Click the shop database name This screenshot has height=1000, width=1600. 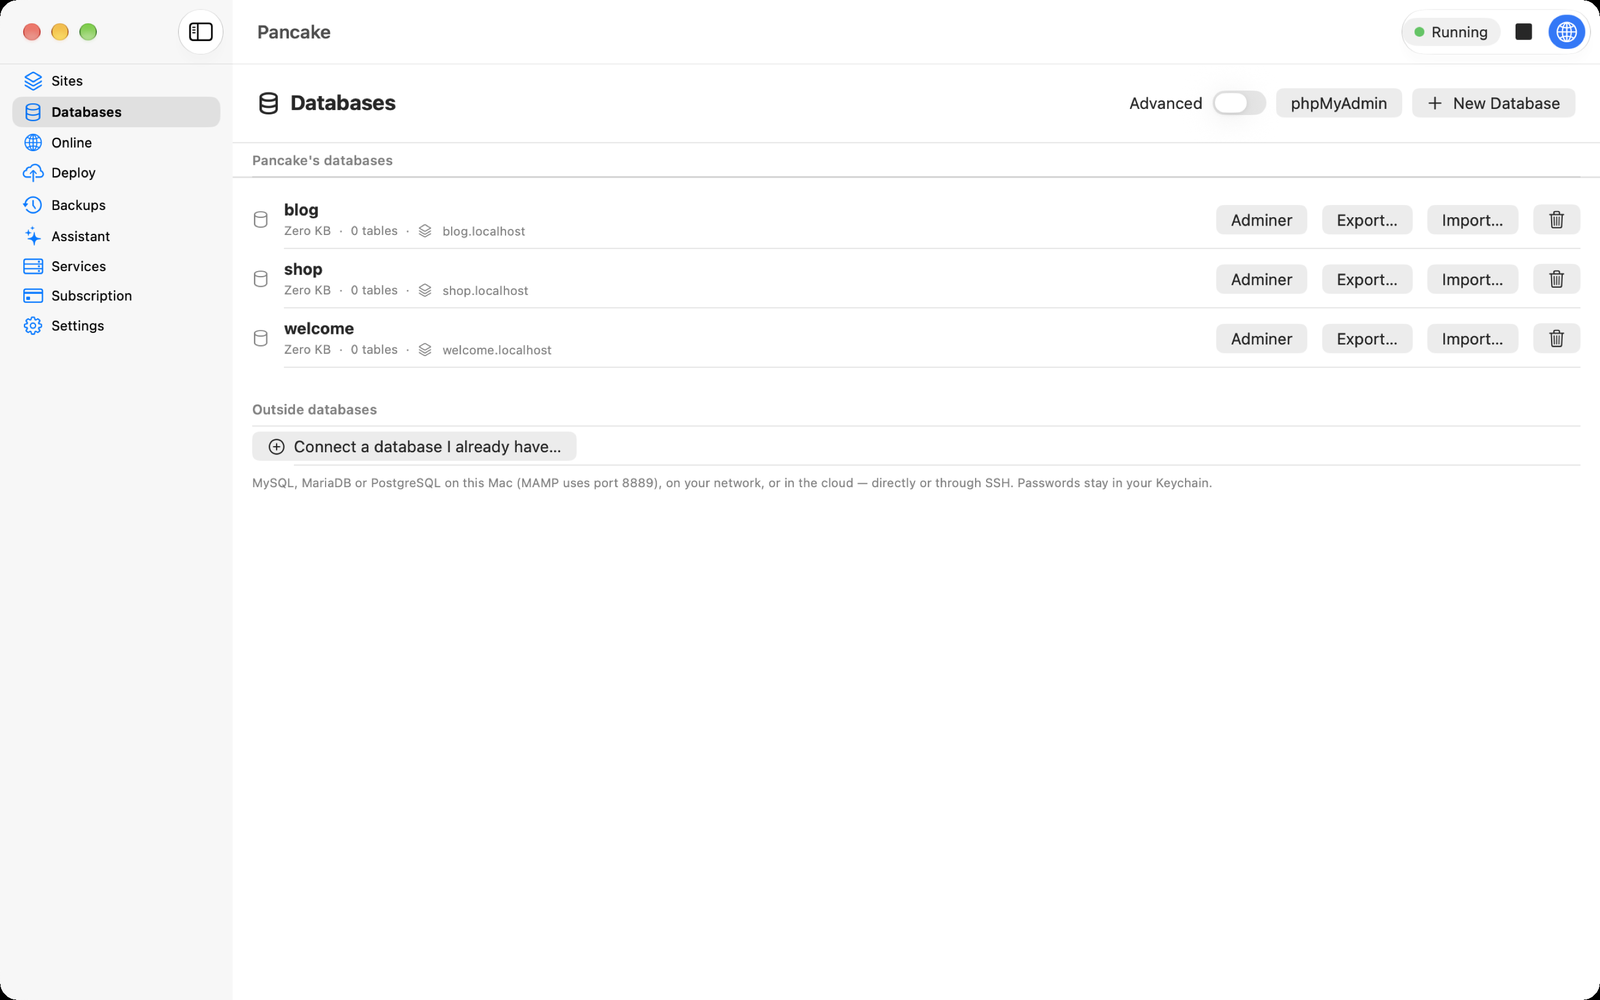tap(303, 269)
